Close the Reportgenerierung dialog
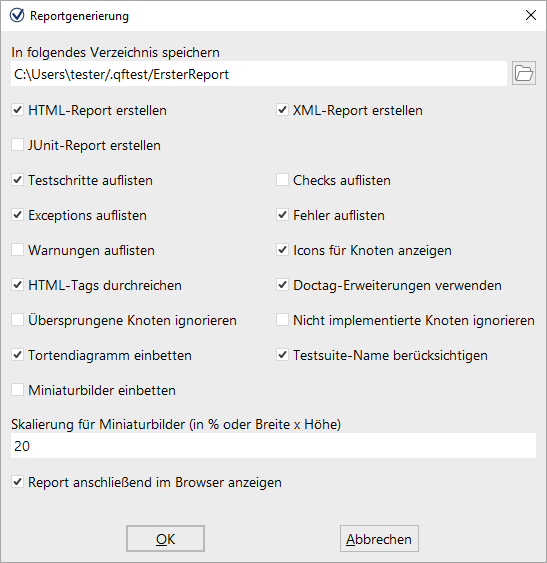Image resolution: width=547 pixels, height=563 pixels. (x=530, y=15)
